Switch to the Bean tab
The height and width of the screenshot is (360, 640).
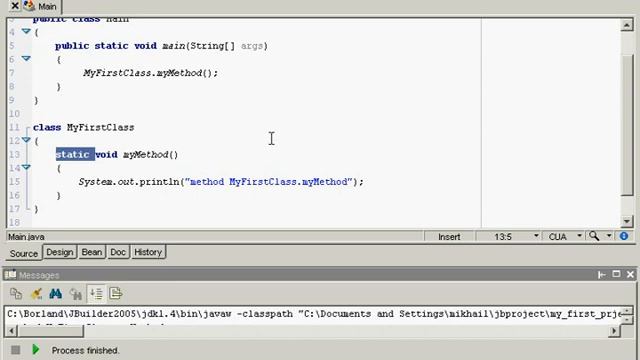coord(92,252)
